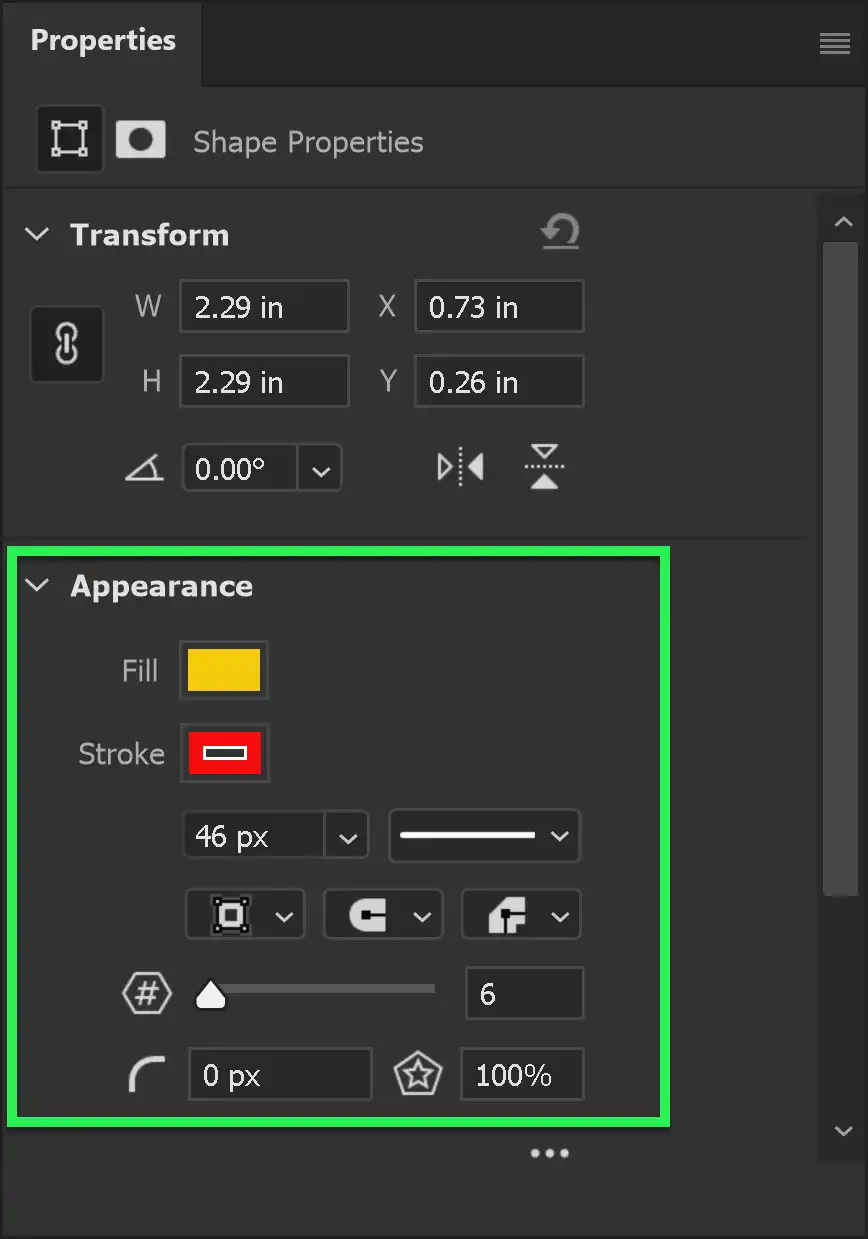Open the Fill color swatch
Viewport: 868px width, 1239px height.
coord(223,670)
